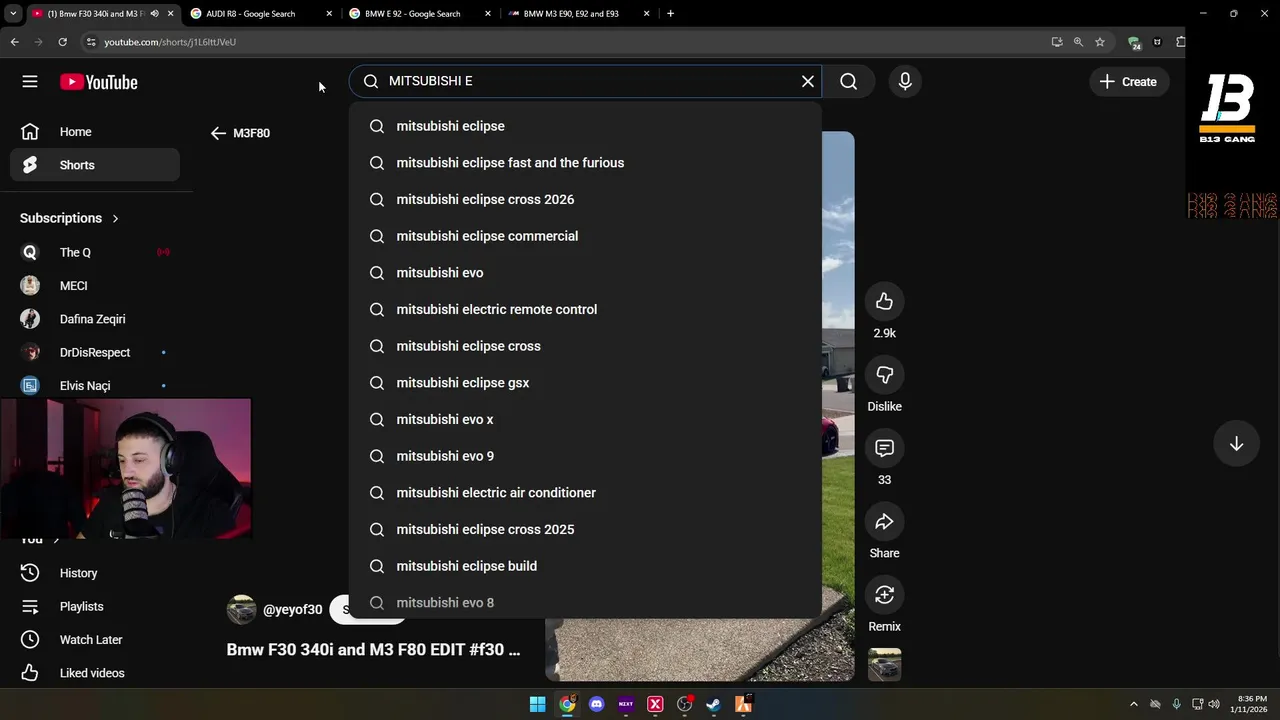
Task: Open the YouTube hamburger guide menu
Action: click(x=30, y=82)
